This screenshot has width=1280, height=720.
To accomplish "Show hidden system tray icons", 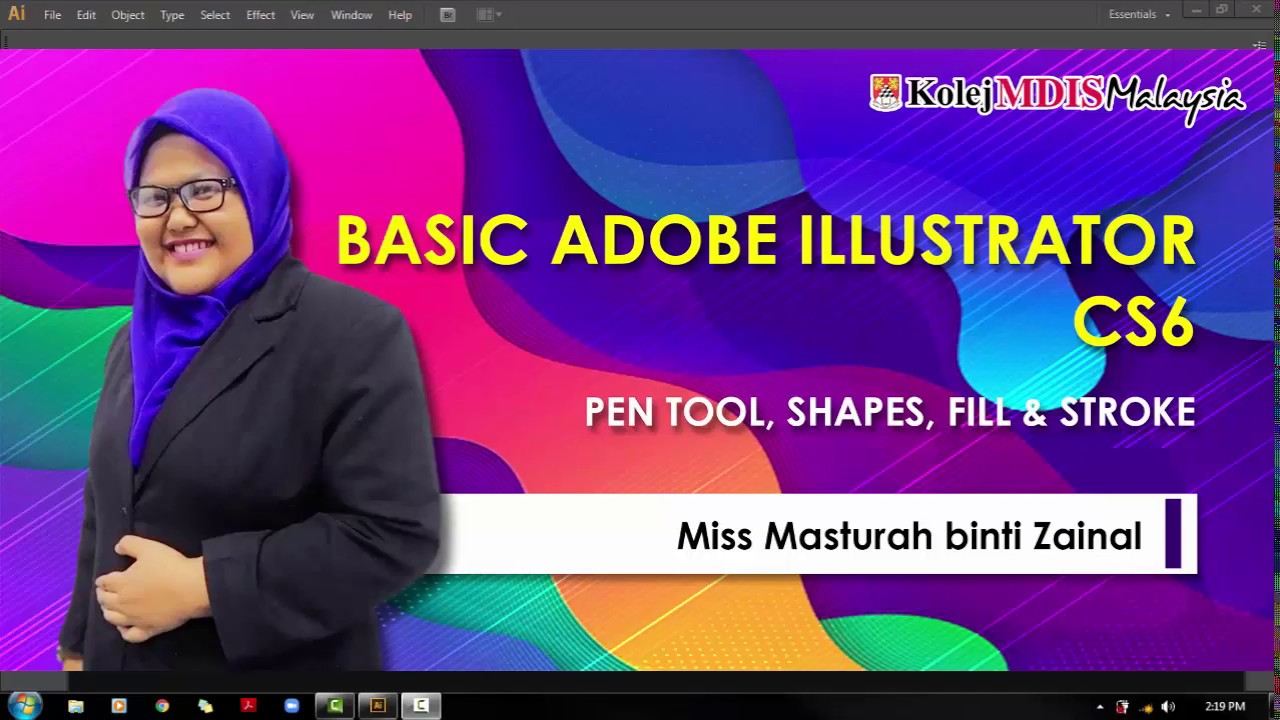I will click(x=1100, y=707).
